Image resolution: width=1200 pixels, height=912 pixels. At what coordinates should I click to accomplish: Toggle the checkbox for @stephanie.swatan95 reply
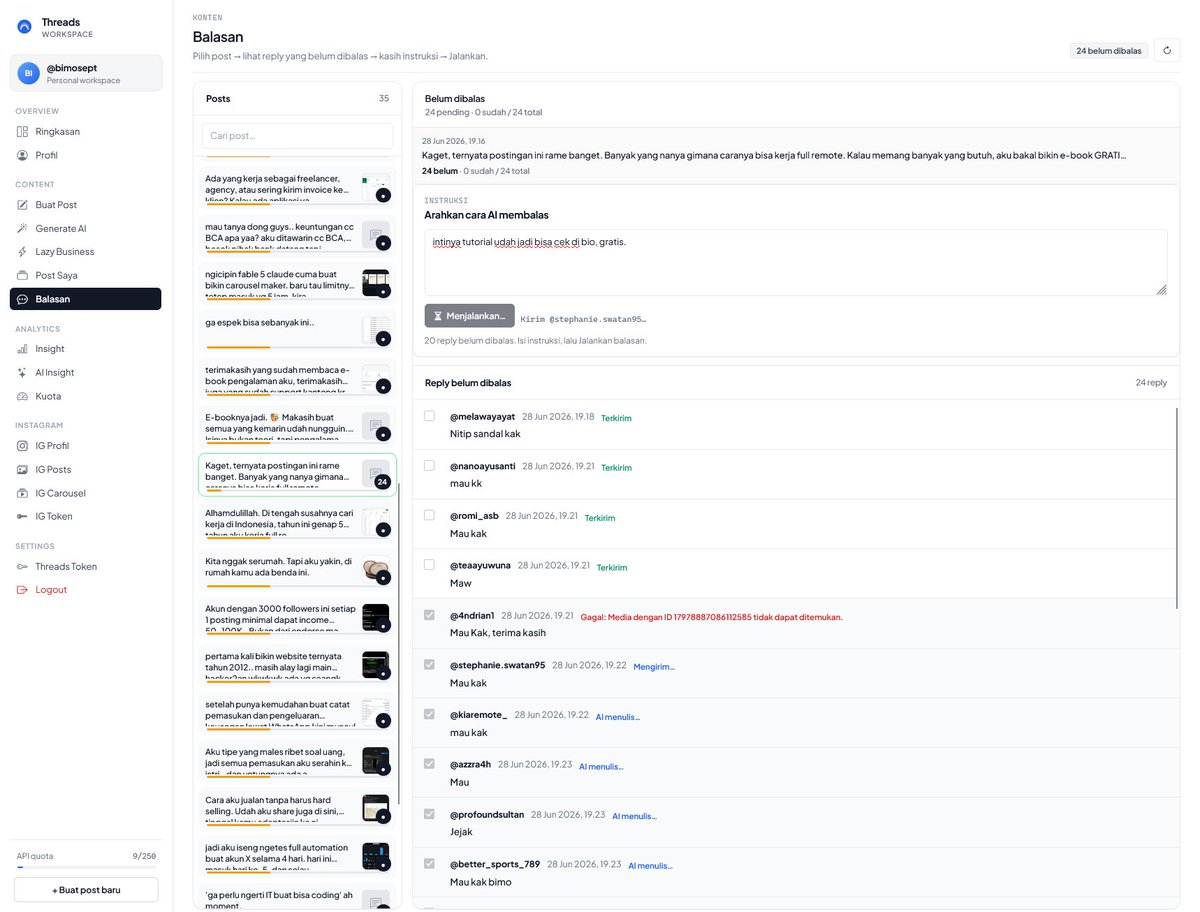(429, 664)
